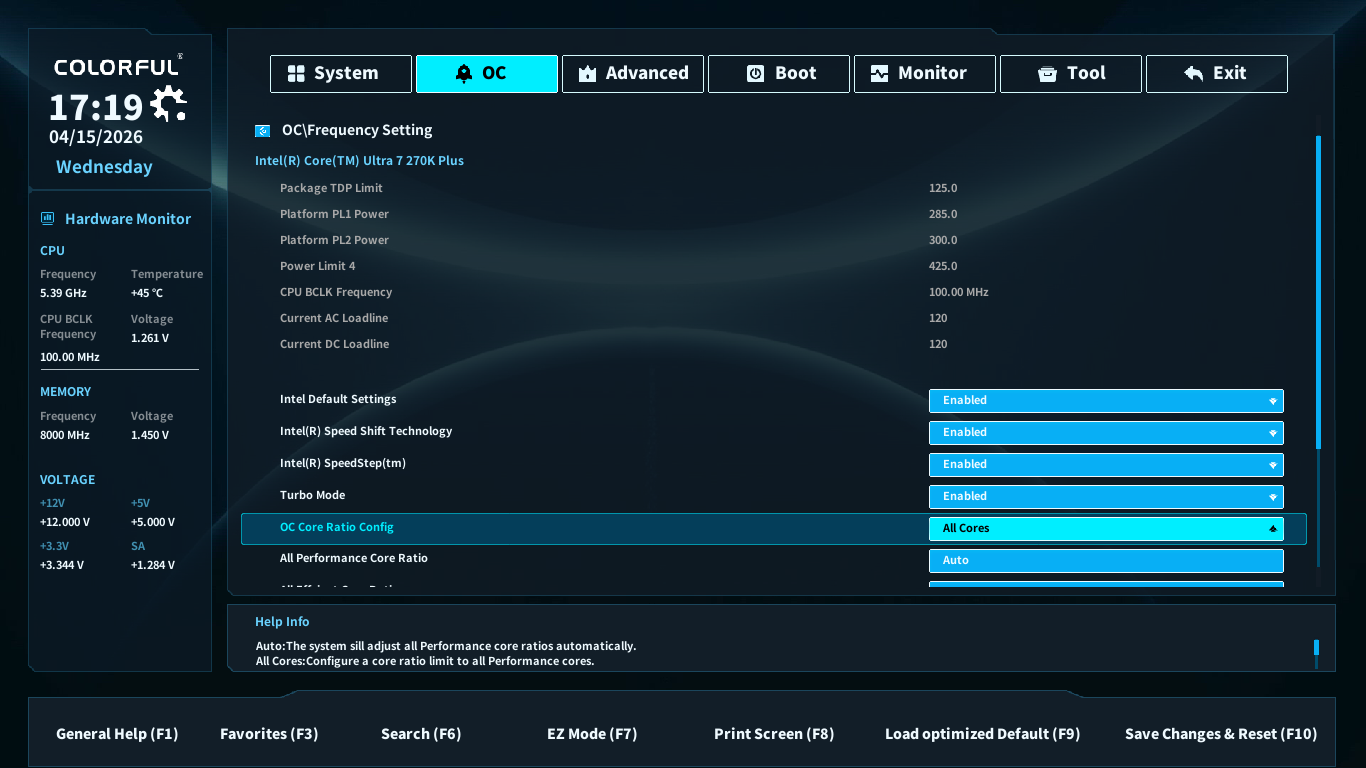Click the Tool tab toolbox icon
Viewport: 1366px width, 768px height.
(1047, 74)
